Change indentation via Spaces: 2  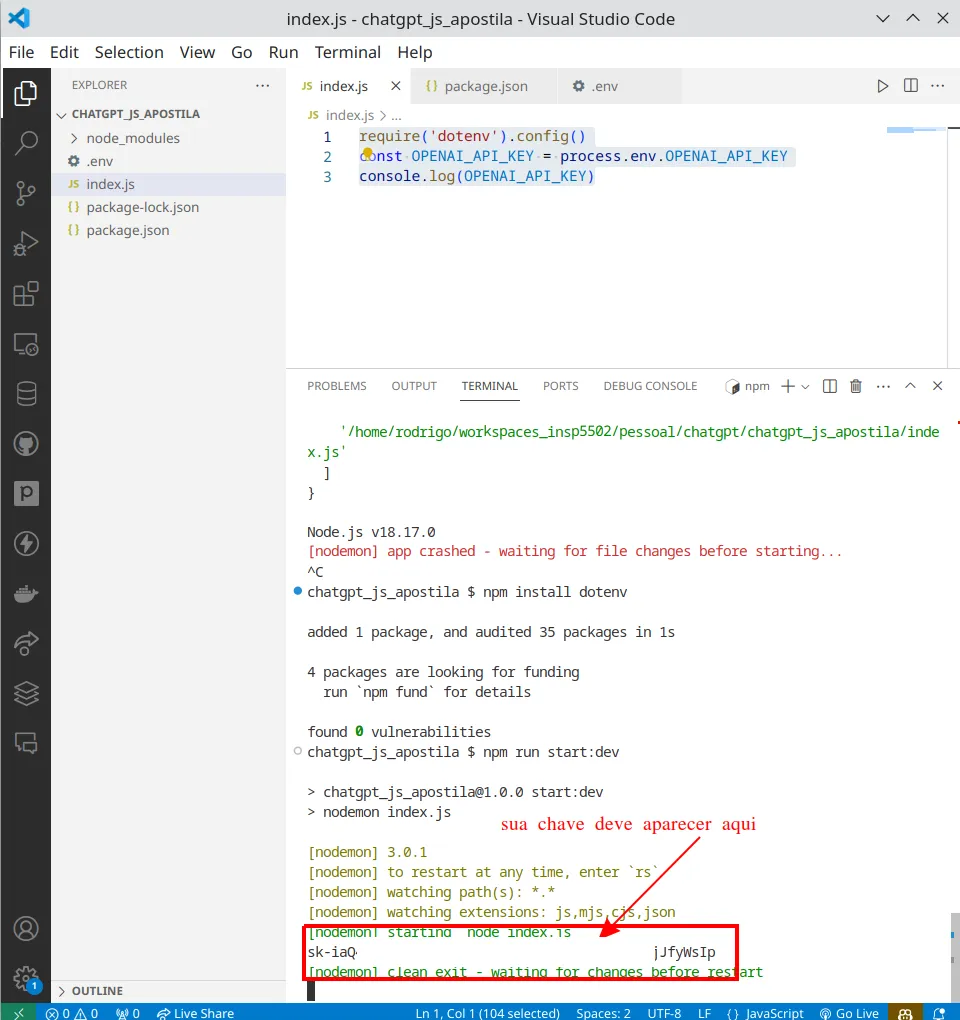coord(603,1013)
